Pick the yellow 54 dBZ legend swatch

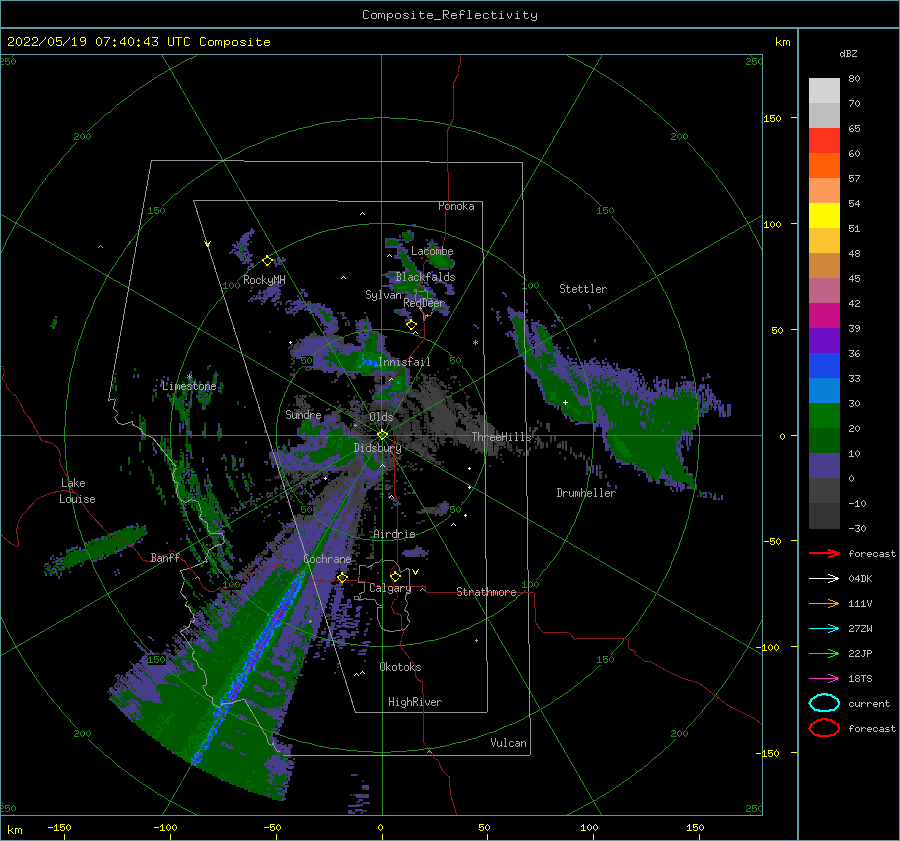tap(824, 215)
